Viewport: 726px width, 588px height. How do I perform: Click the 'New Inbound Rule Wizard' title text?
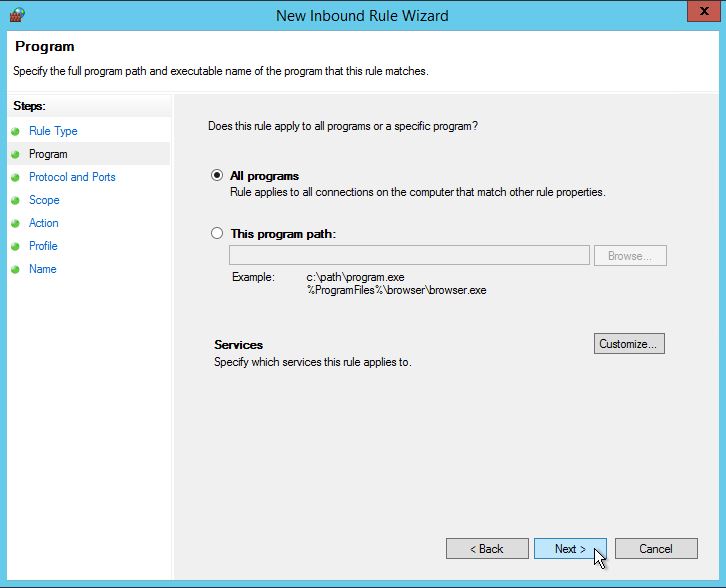click(362, 16)
